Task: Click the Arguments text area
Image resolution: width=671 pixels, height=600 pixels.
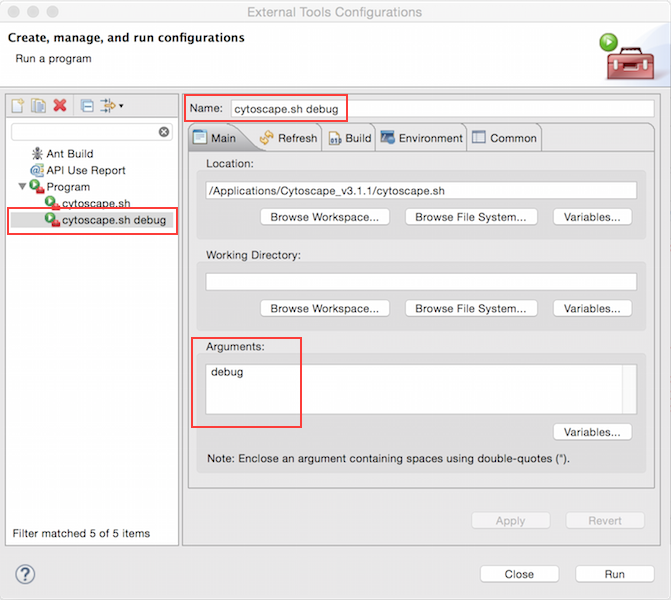Action: (x=414, y=389)
